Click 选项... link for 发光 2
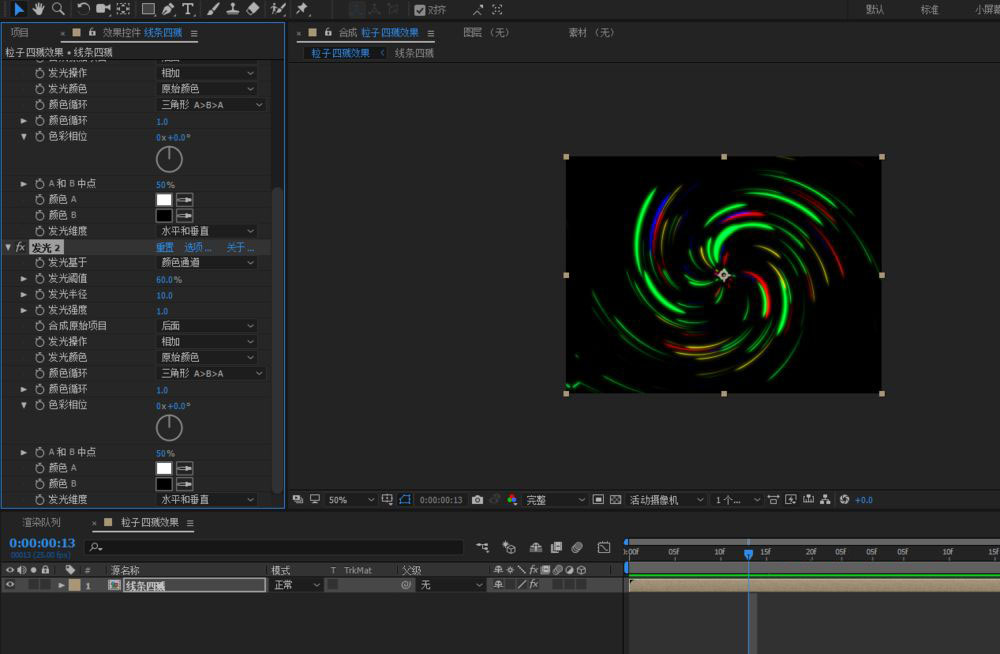The height and width of the screenshot is (654, 1000). click(x=198, y=248)
